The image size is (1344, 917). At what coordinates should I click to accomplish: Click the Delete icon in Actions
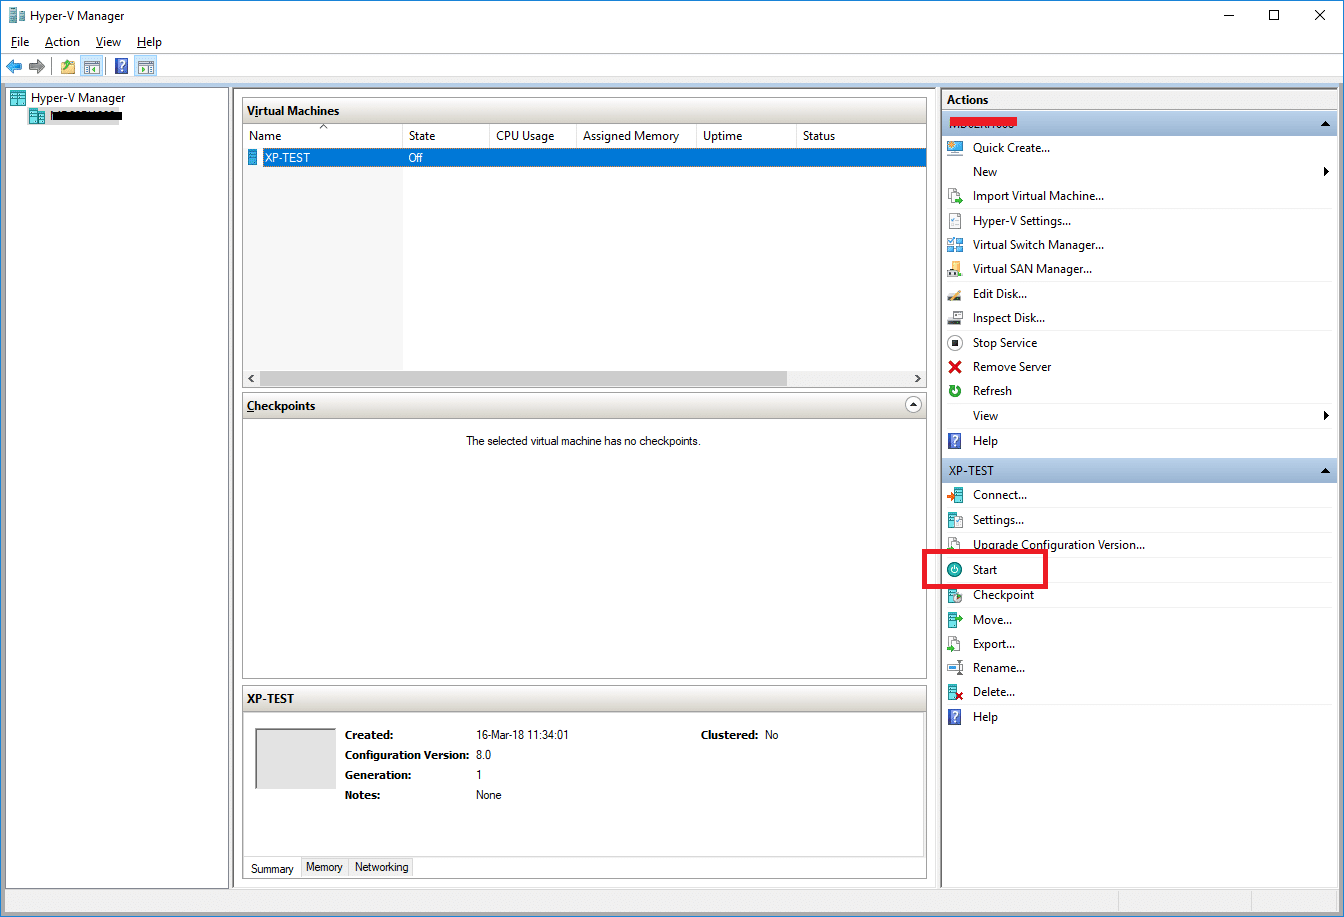click(x=955, y=692)
